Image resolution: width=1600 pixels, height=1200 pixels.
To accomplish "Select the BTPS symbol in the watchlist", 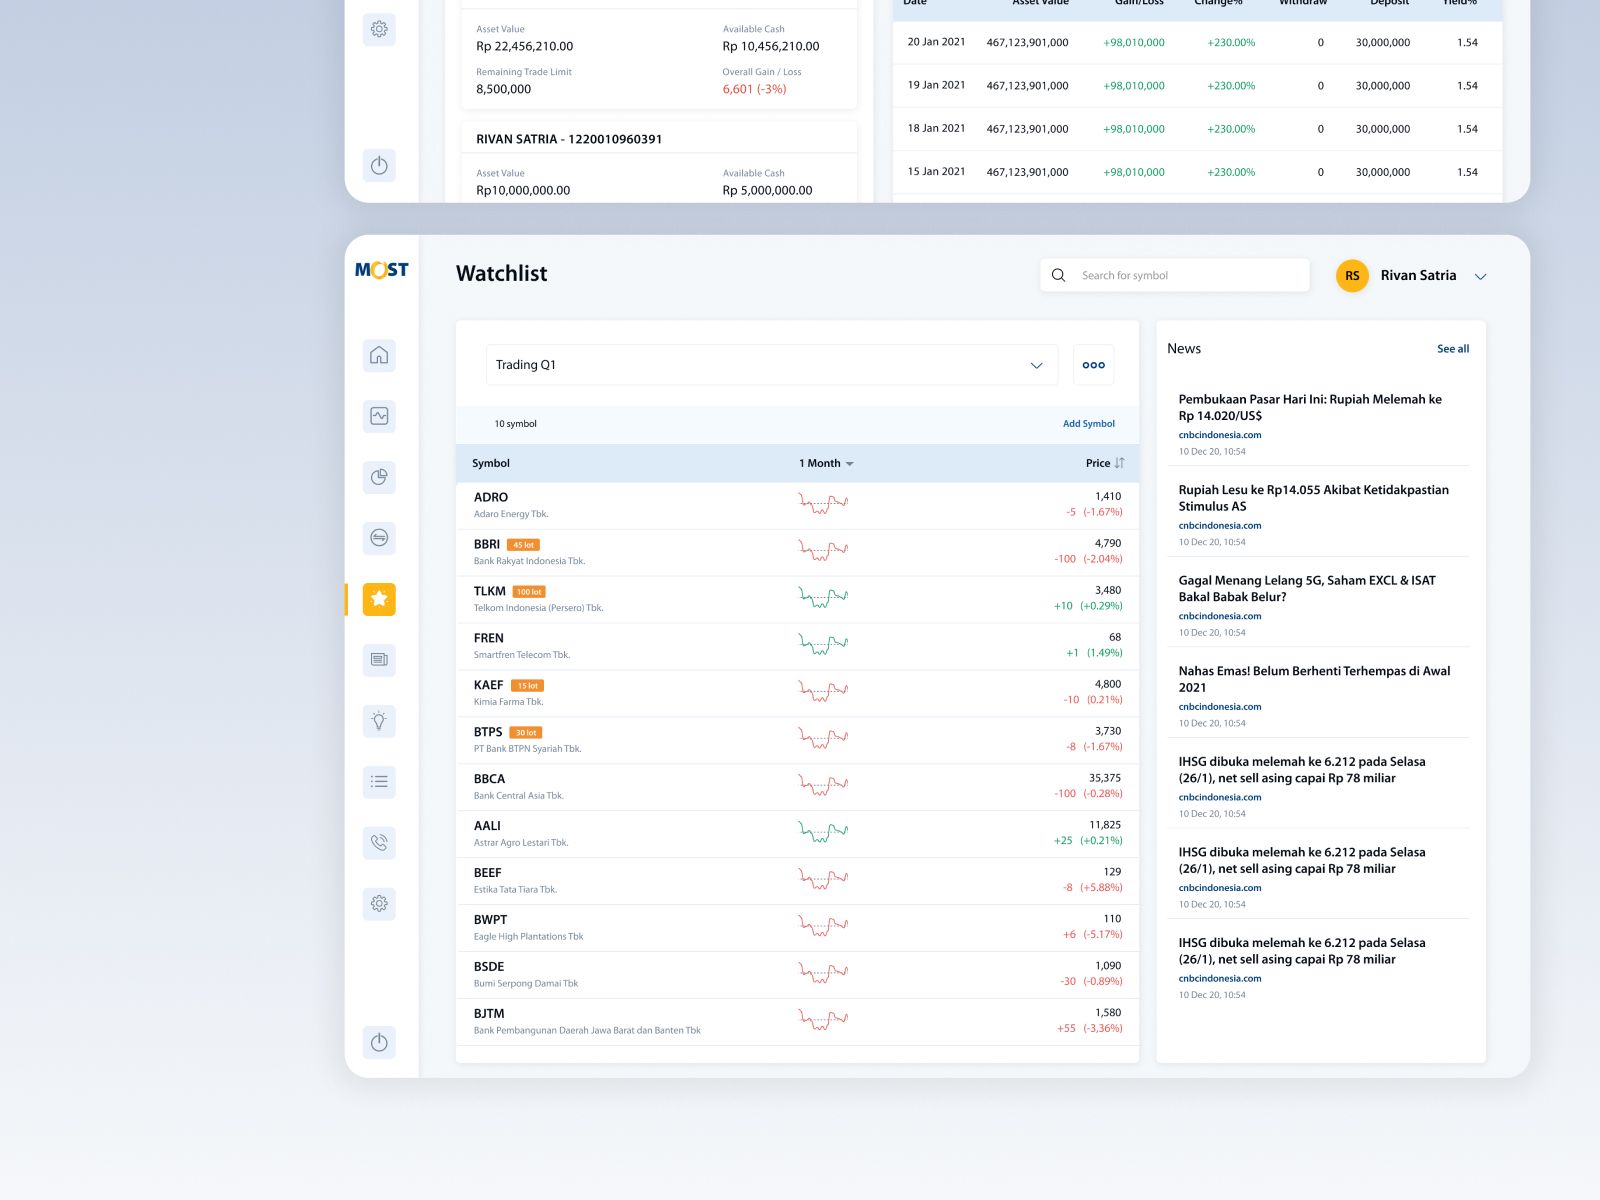I will [488, 732].
